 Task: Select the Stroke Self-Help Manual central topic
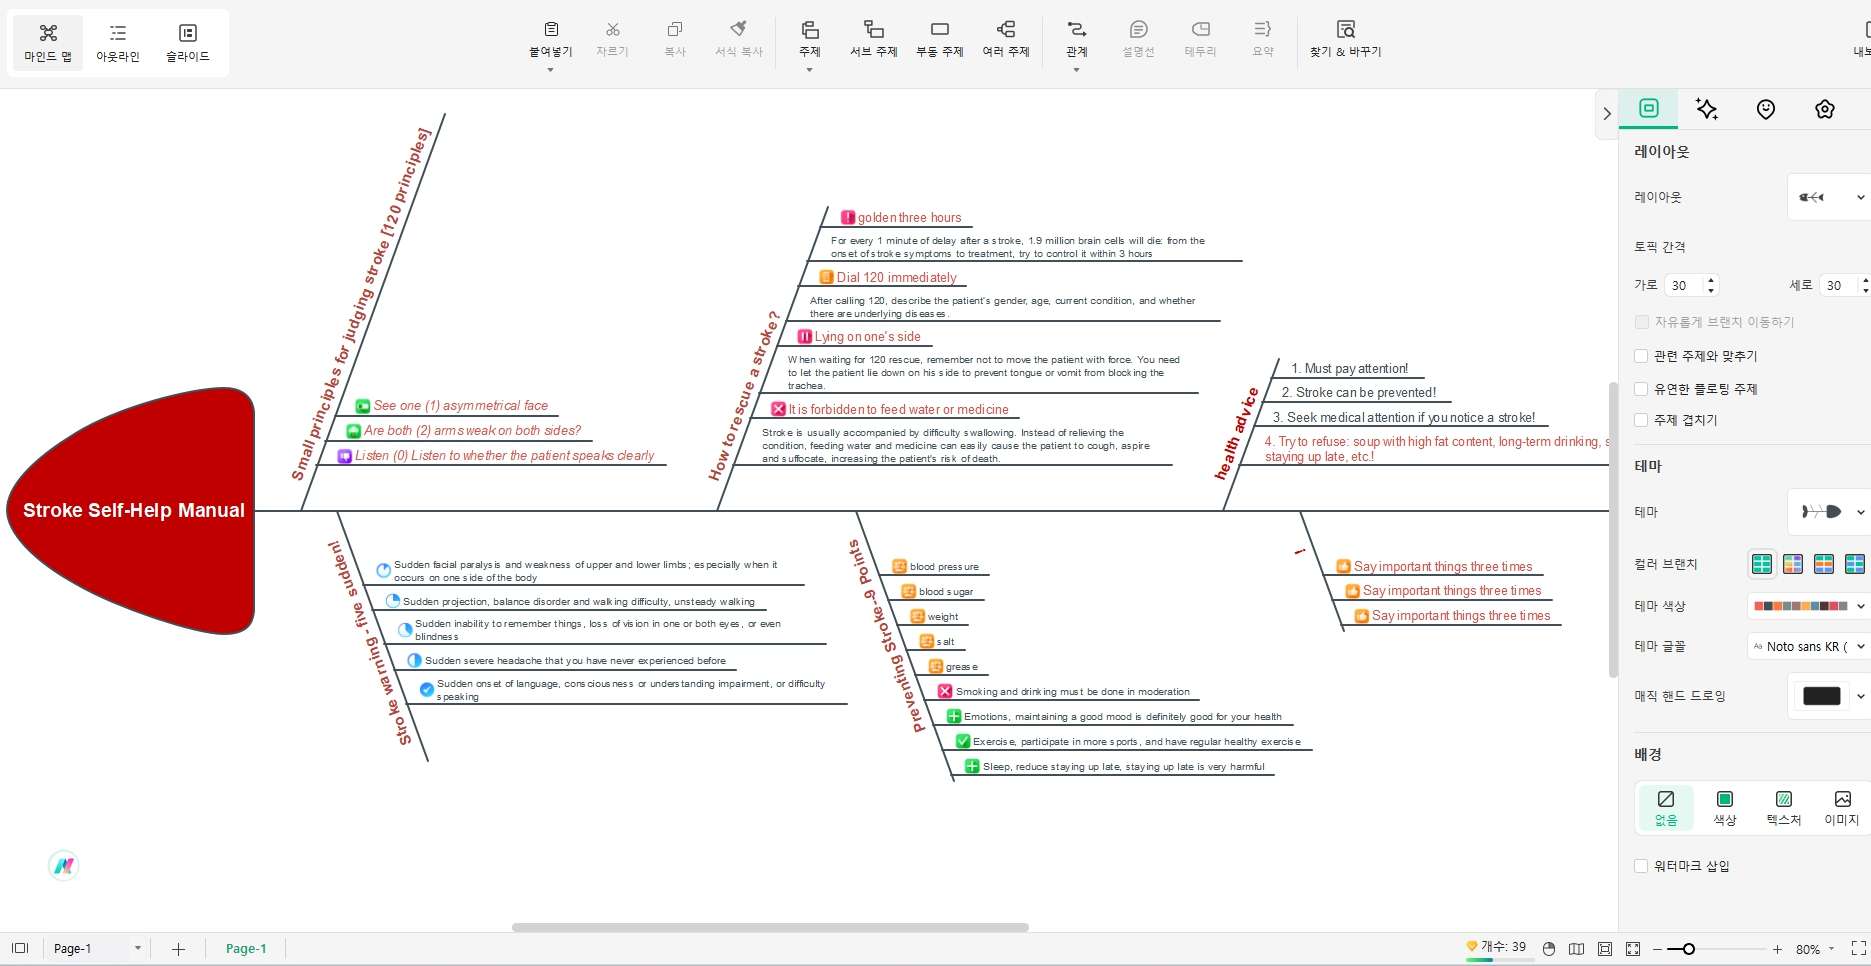point(133,511)
